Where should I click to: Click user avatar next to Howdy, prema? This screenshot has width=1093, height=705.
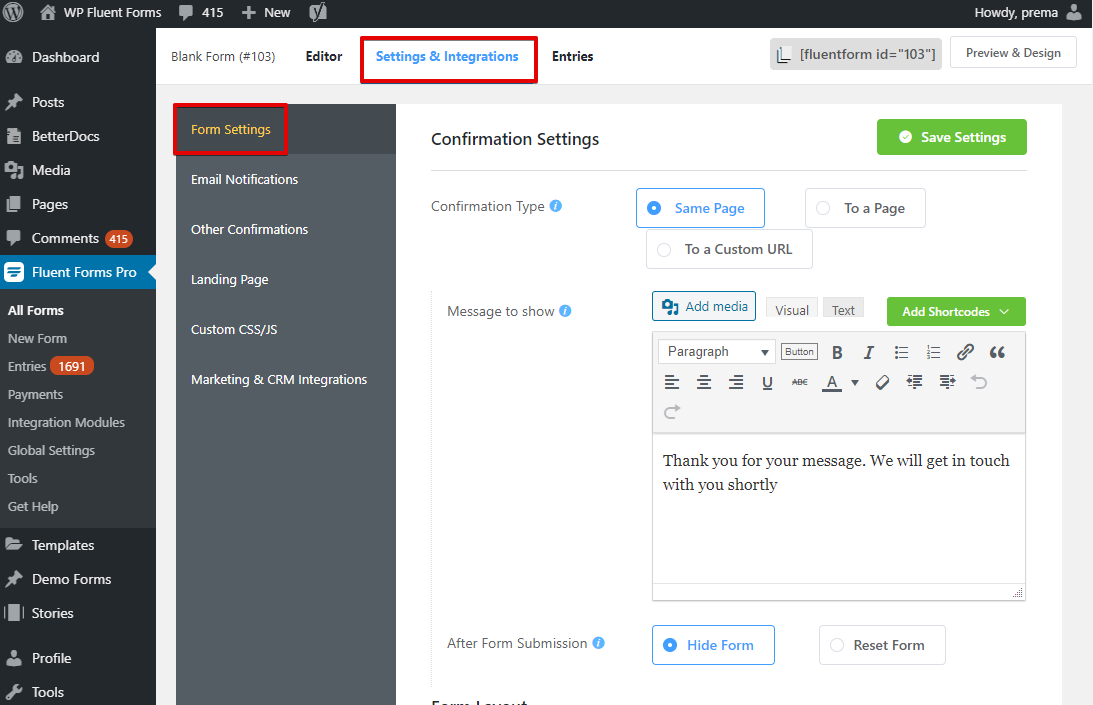(1074, 12)
